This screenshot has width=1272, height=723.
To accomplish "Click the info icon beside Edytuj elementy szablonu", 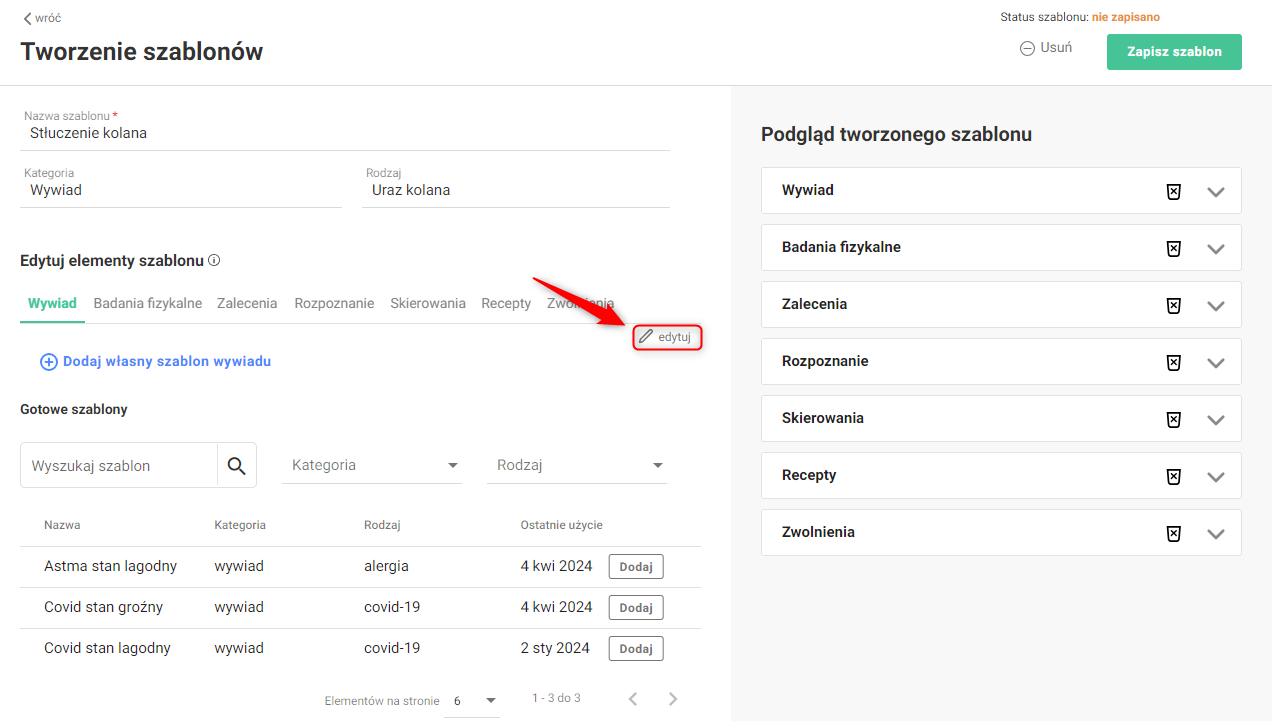I will tap(214, 261).
